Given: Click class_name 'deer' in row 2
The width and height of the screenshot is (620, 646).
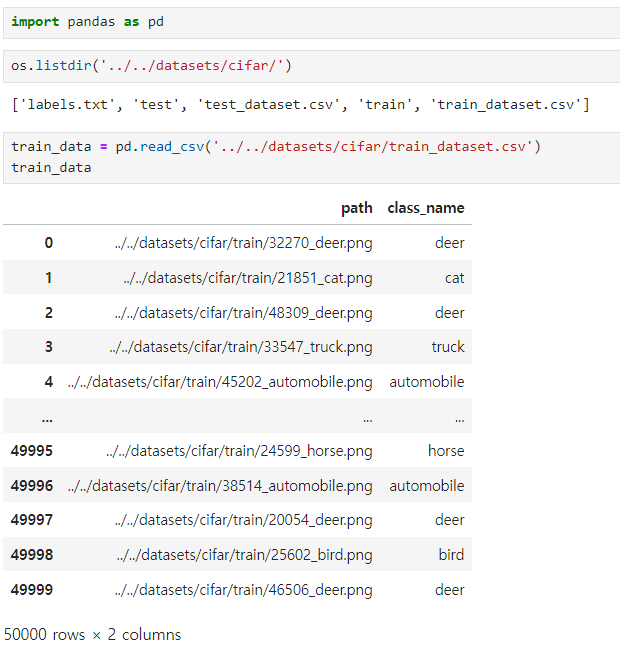Looking at the screenshot, I should click(x=449, y=313).
